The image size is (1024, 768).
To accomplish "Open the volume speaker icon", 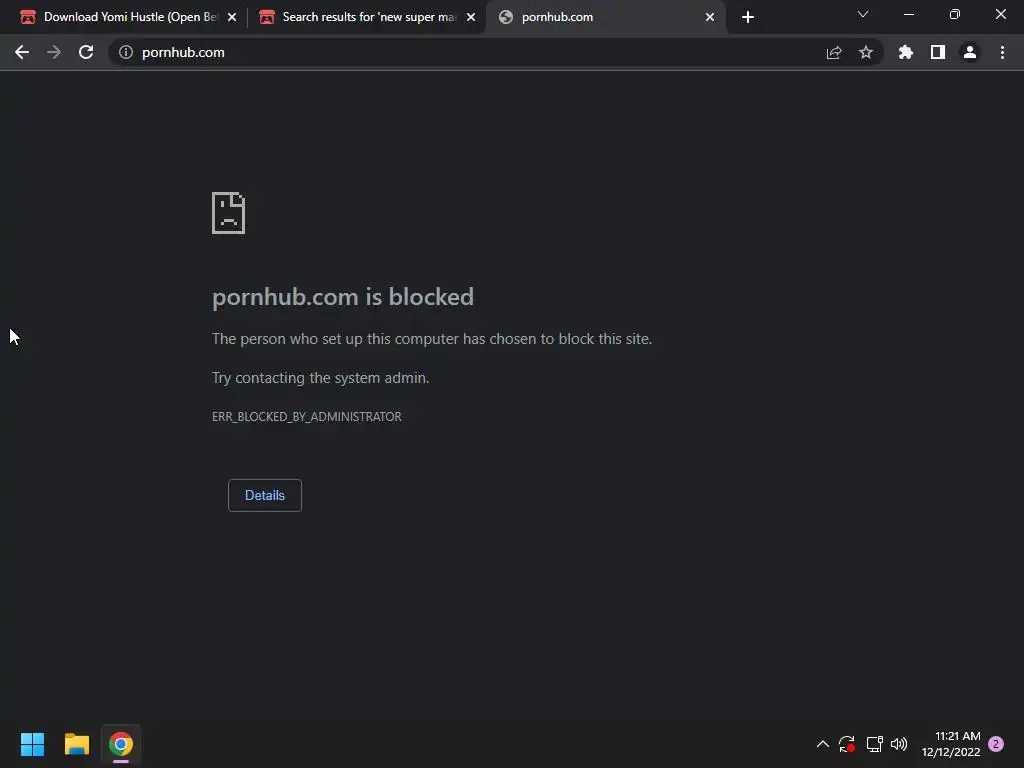I will (x=899, y=744).
